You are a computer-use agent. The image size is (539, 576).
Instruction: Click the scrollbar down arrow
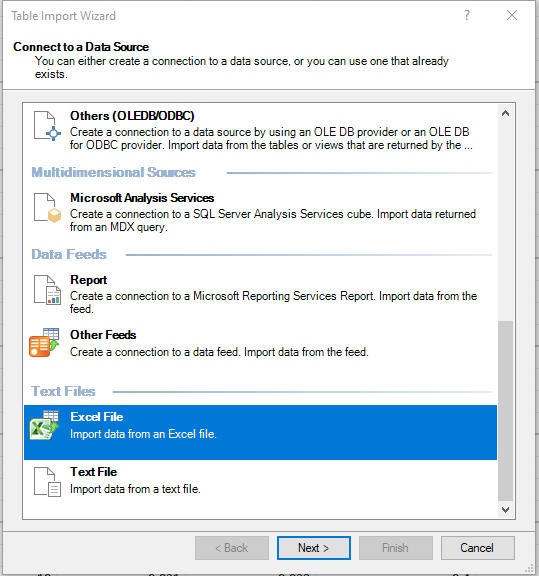(506, 510)
